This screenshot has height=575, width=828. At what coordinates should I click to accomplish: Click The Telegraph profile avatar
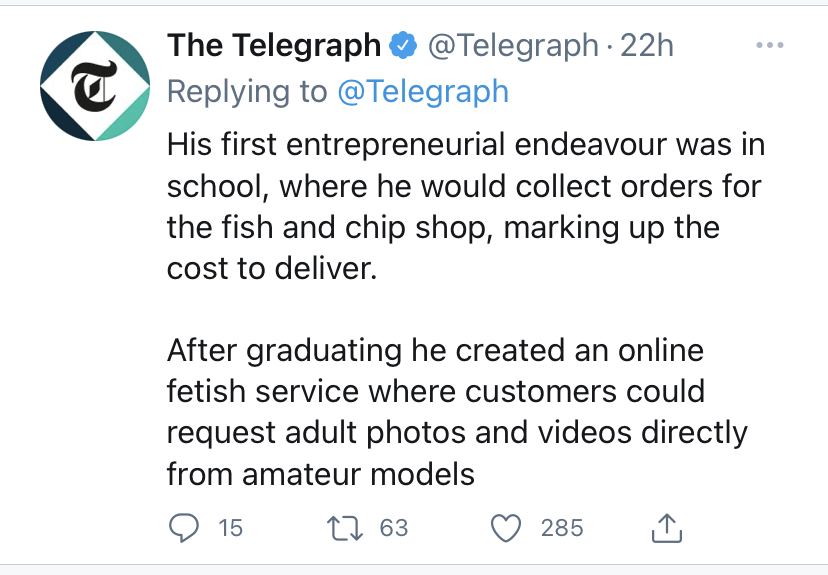[95, 86]
